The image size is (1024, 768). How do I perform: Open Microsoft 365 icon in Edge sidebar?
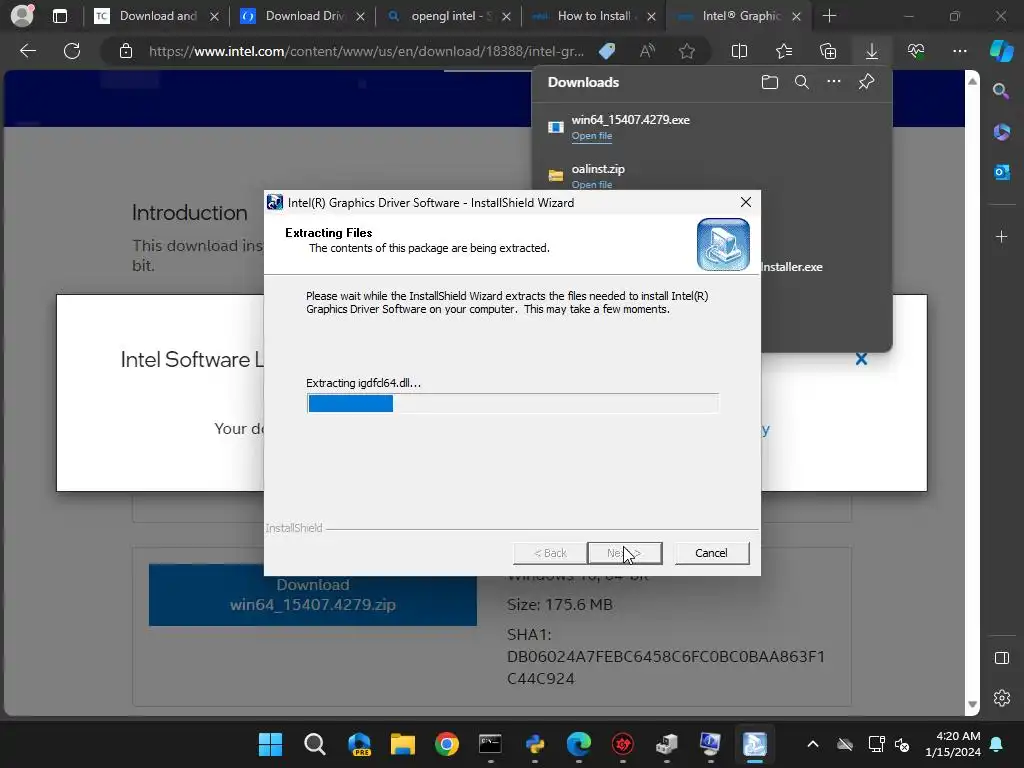1001,132
